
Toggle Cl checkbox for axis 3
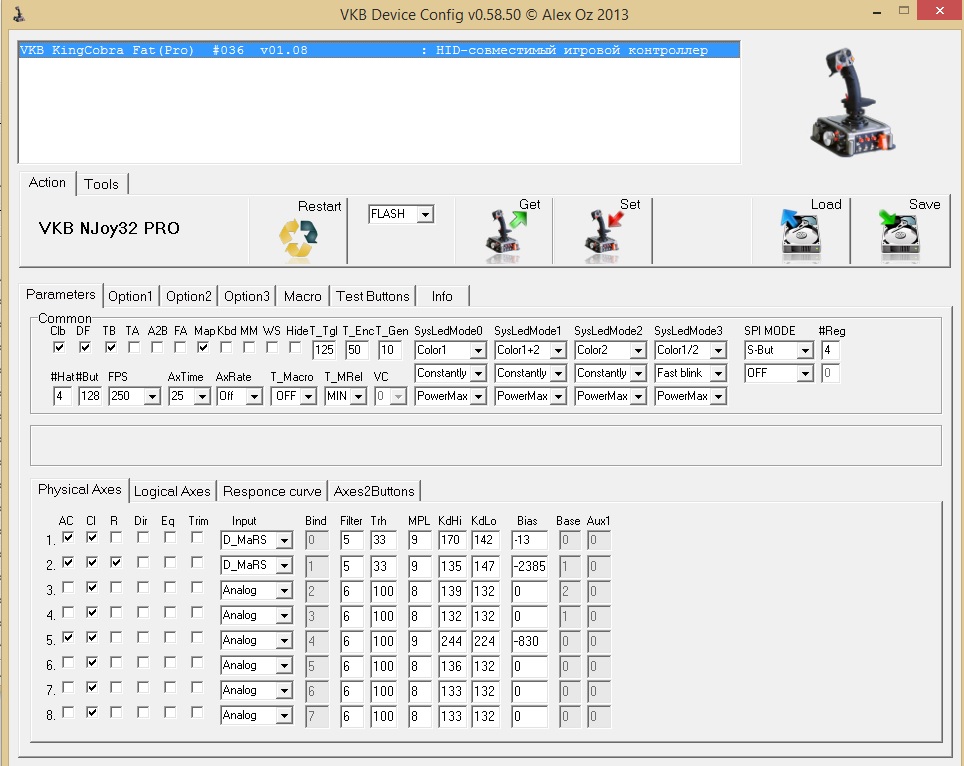click(92, 587)
